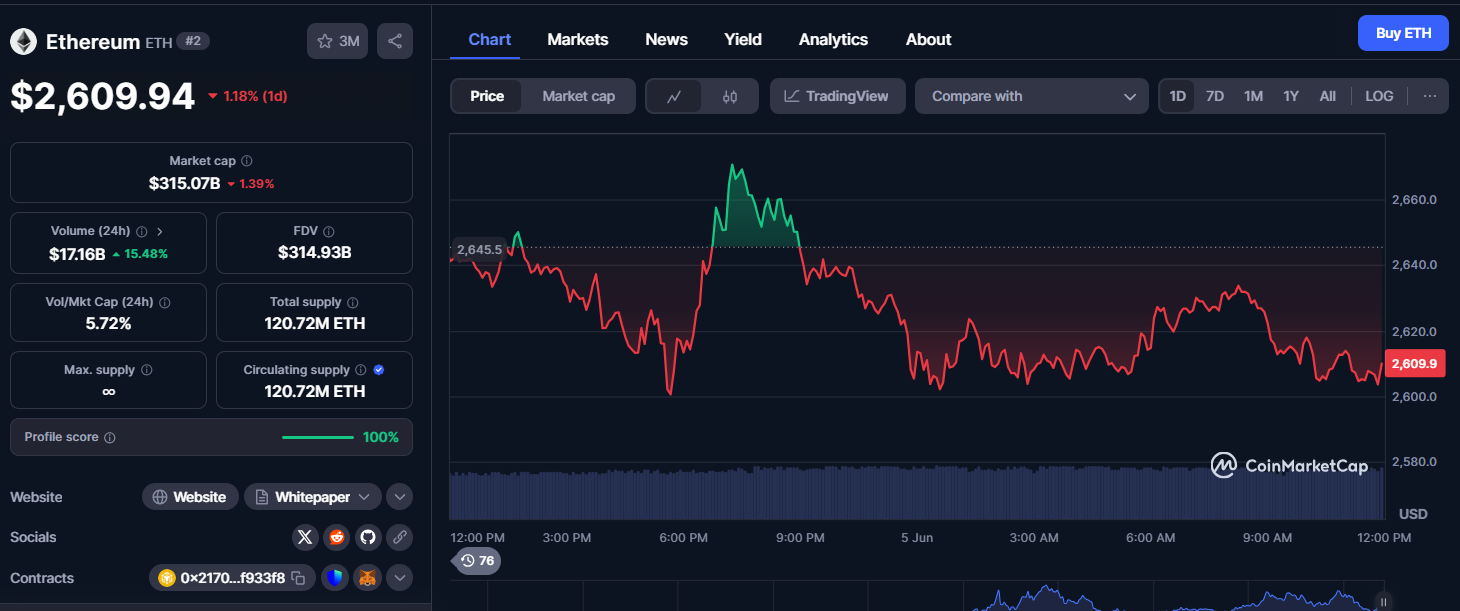Open the Chart tab
The width and height of the screenshot is (1460, 611).
[490, 39]
